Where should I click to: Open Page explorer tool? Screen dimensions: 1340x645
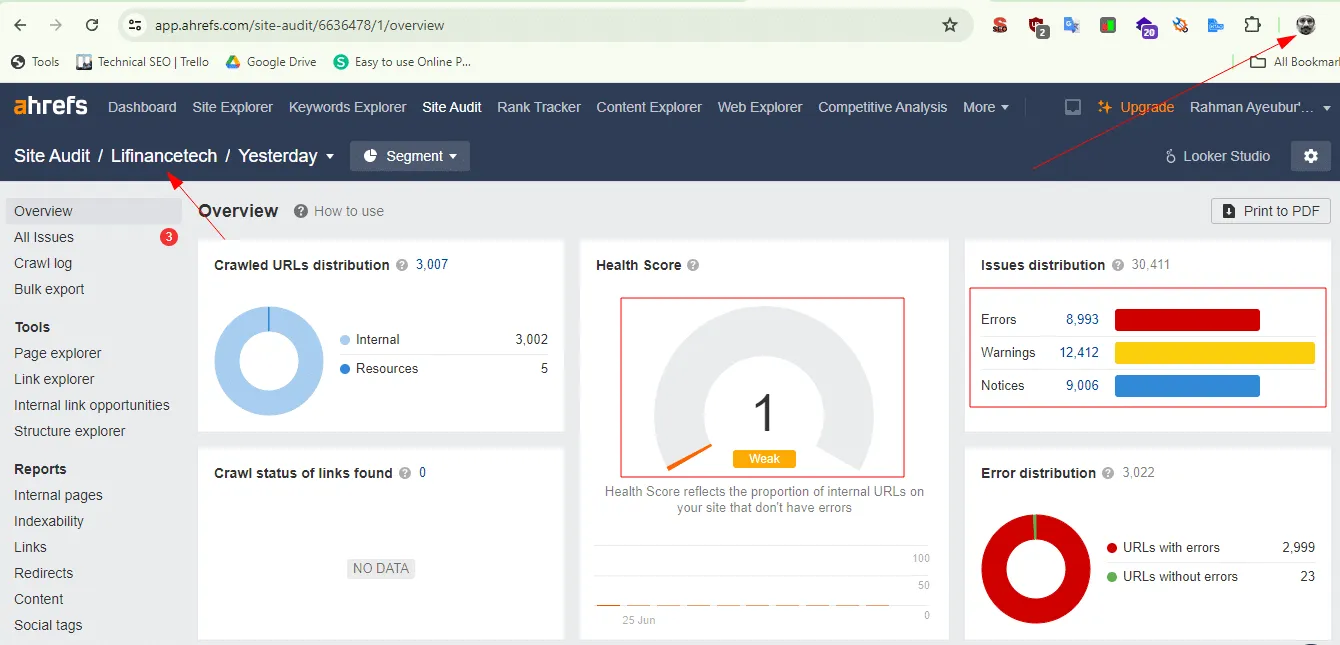coord(58,353)
